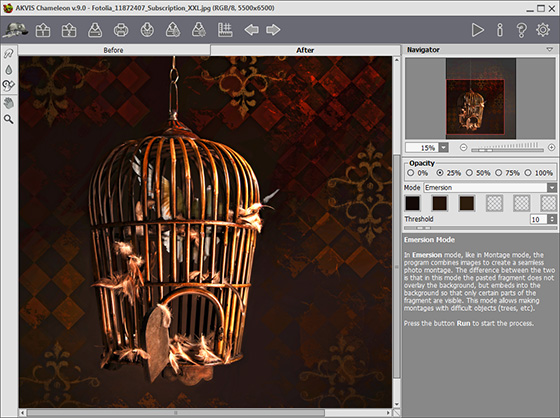
Task: Click the third brown color swatch
Action: (467, 203)
